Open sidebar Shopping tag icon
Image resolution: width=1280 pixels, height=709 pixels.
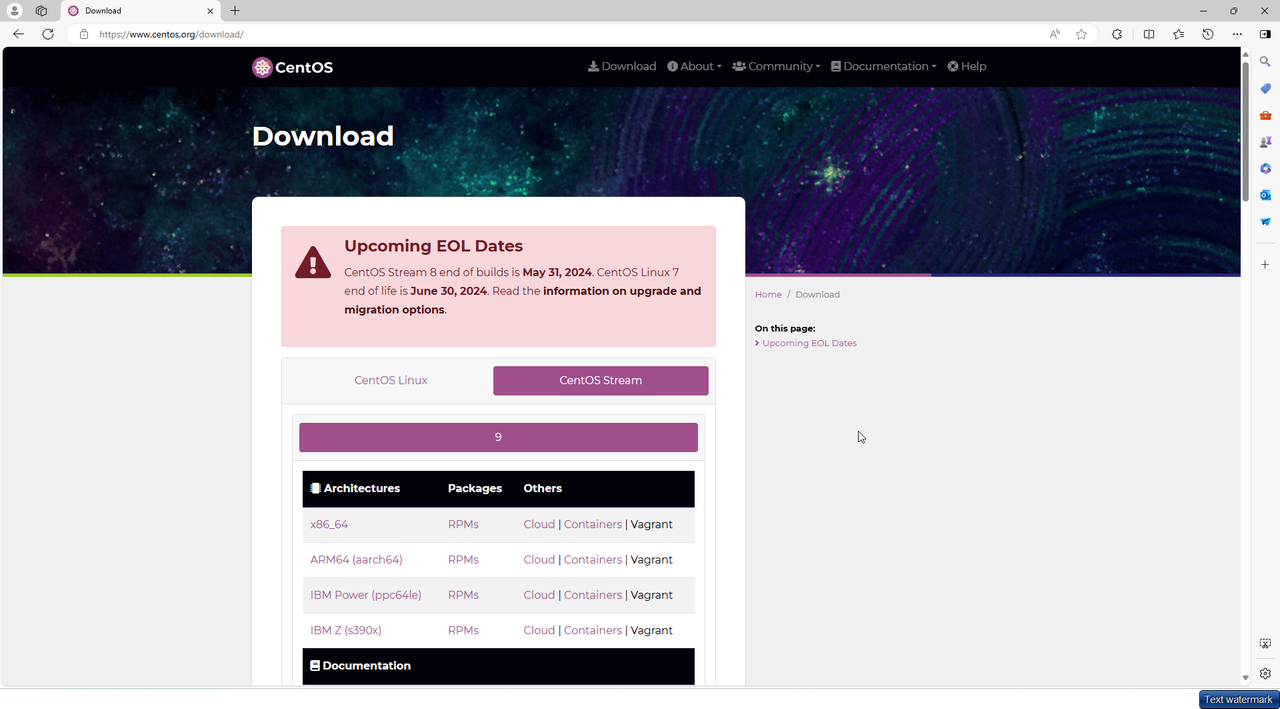1265,89
